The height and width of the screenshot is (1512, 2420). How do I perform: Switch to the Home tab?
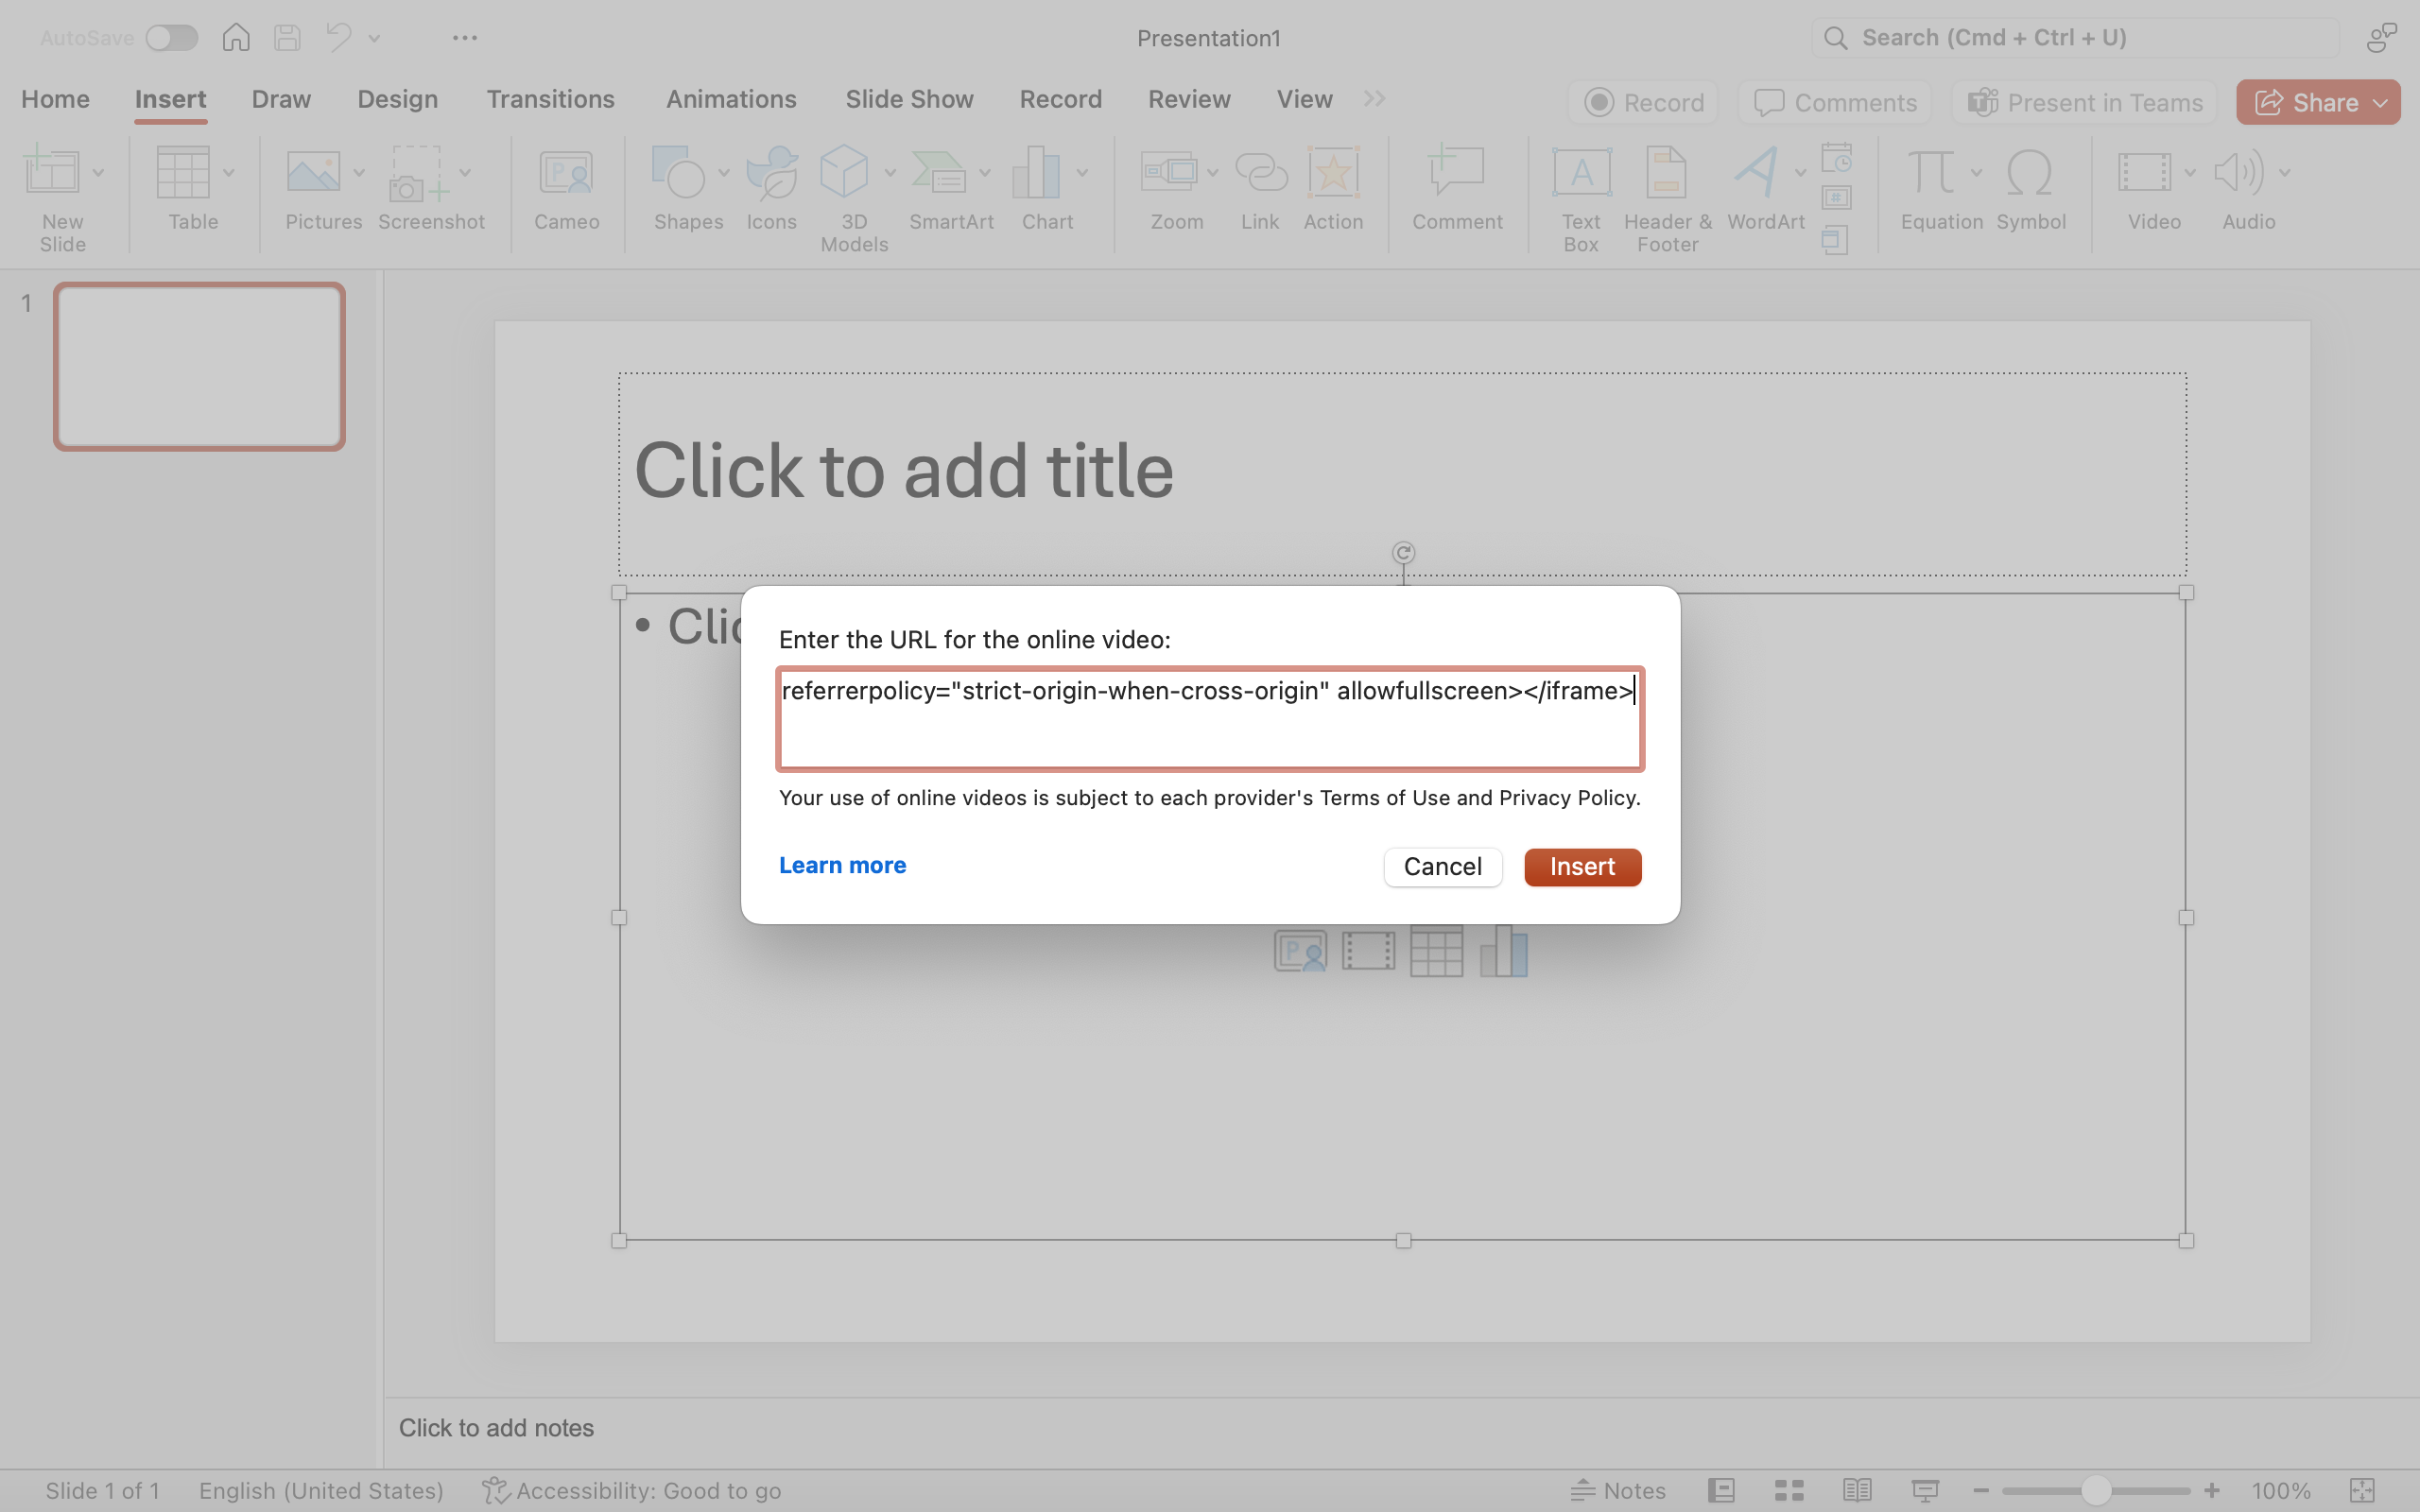click(55, 99)
